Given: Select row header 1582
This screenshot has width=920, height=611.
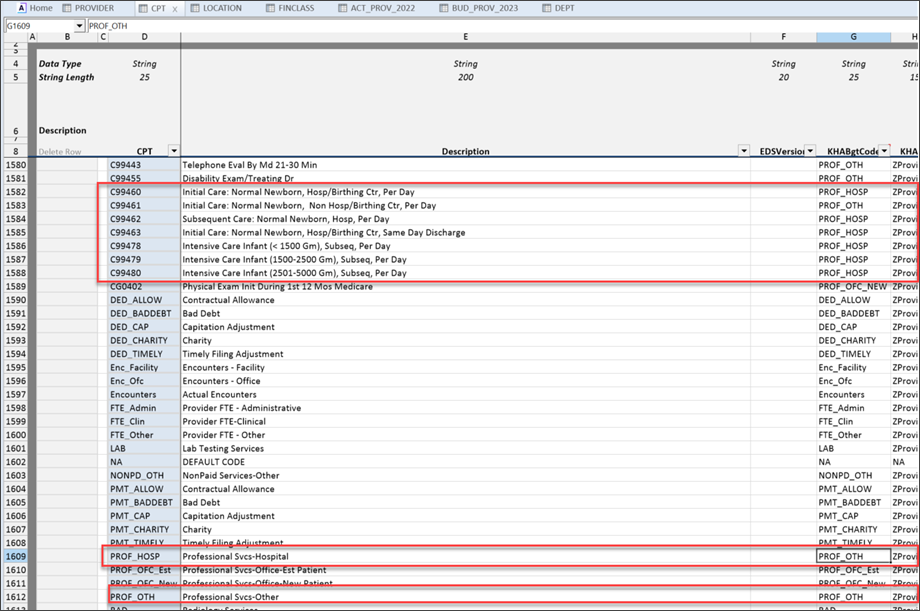Looking at the screenshot, I should (16, 191).
